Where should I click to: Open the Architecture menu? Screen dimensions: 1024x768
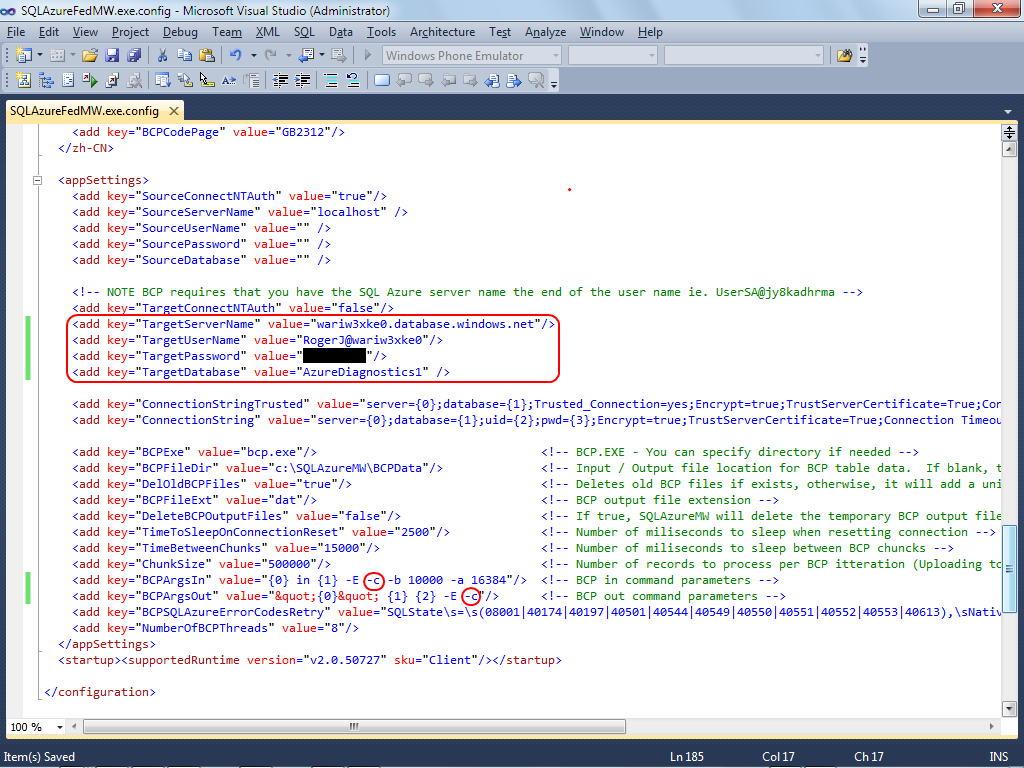(x=442, y=32)
